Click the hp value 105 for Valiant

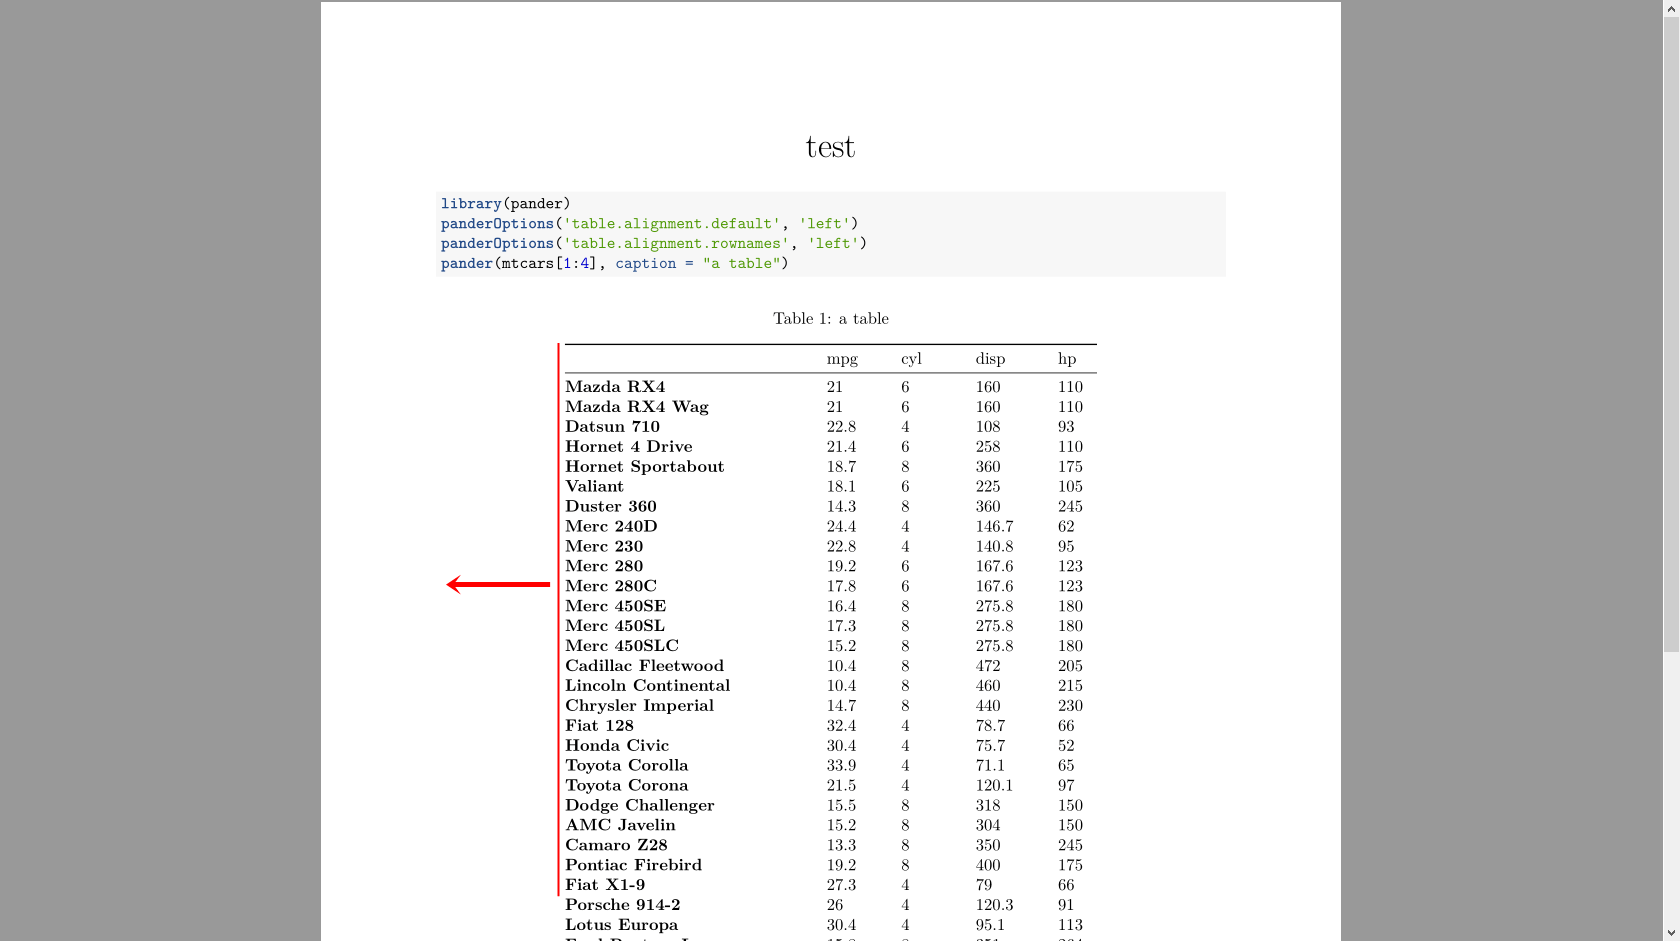(x=1070, y=486)
